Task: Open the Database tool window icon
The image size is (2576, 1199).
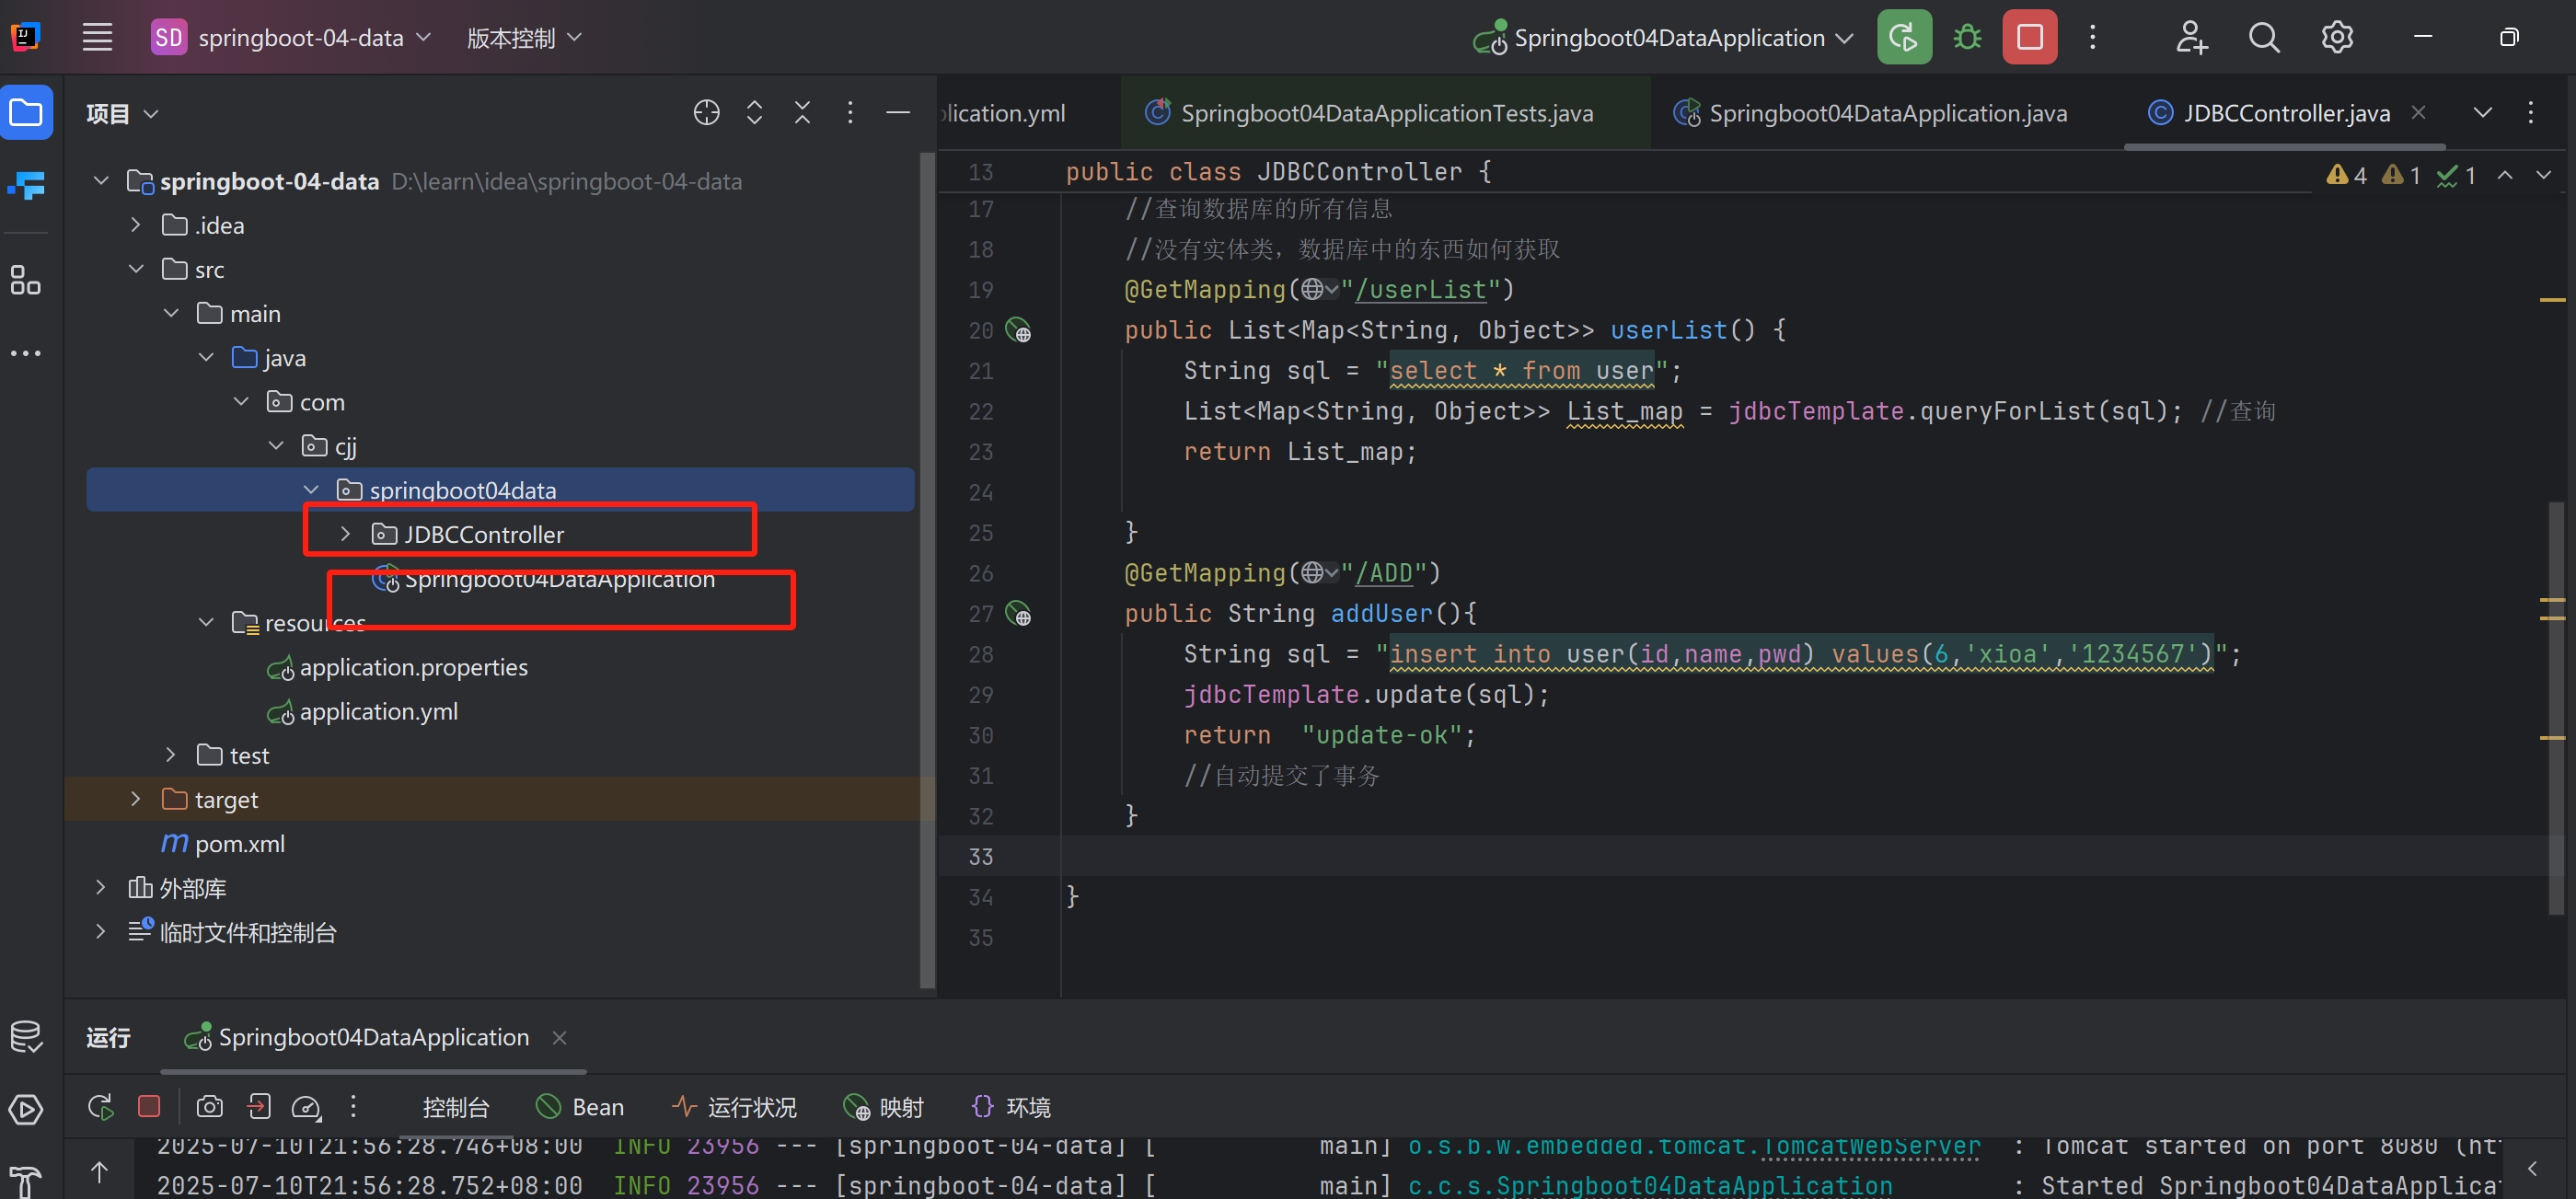Action: [25, 1036]
